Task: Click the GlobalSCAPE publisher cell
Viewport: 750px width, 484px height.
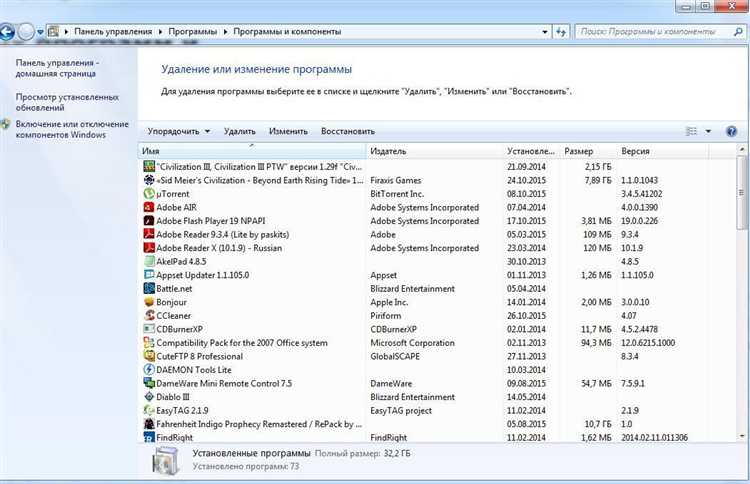Action: 395,356
